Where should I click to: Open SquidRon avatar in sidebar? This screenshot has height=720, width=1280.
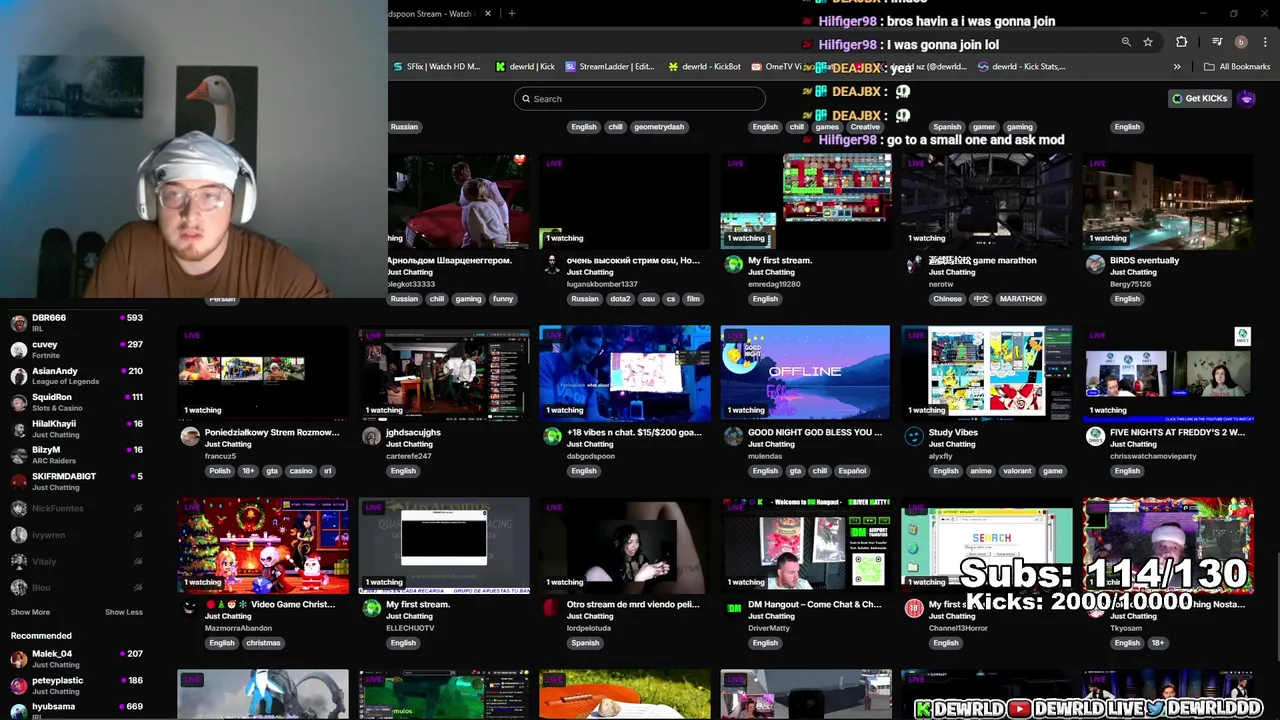tap(18, 402)
